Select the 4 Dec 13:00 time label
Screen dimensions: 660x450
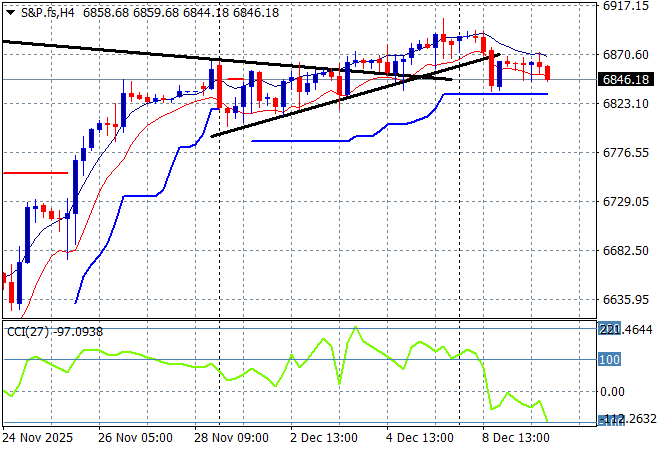pyautogui.click(x=420, y=438)
